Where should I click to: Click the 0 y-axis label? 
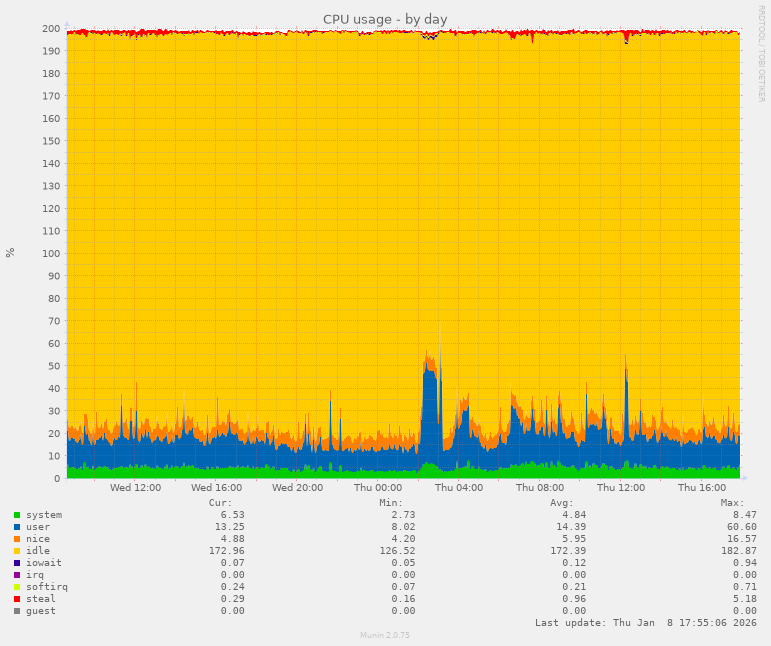pyautogui.click(x=57, y=478)
